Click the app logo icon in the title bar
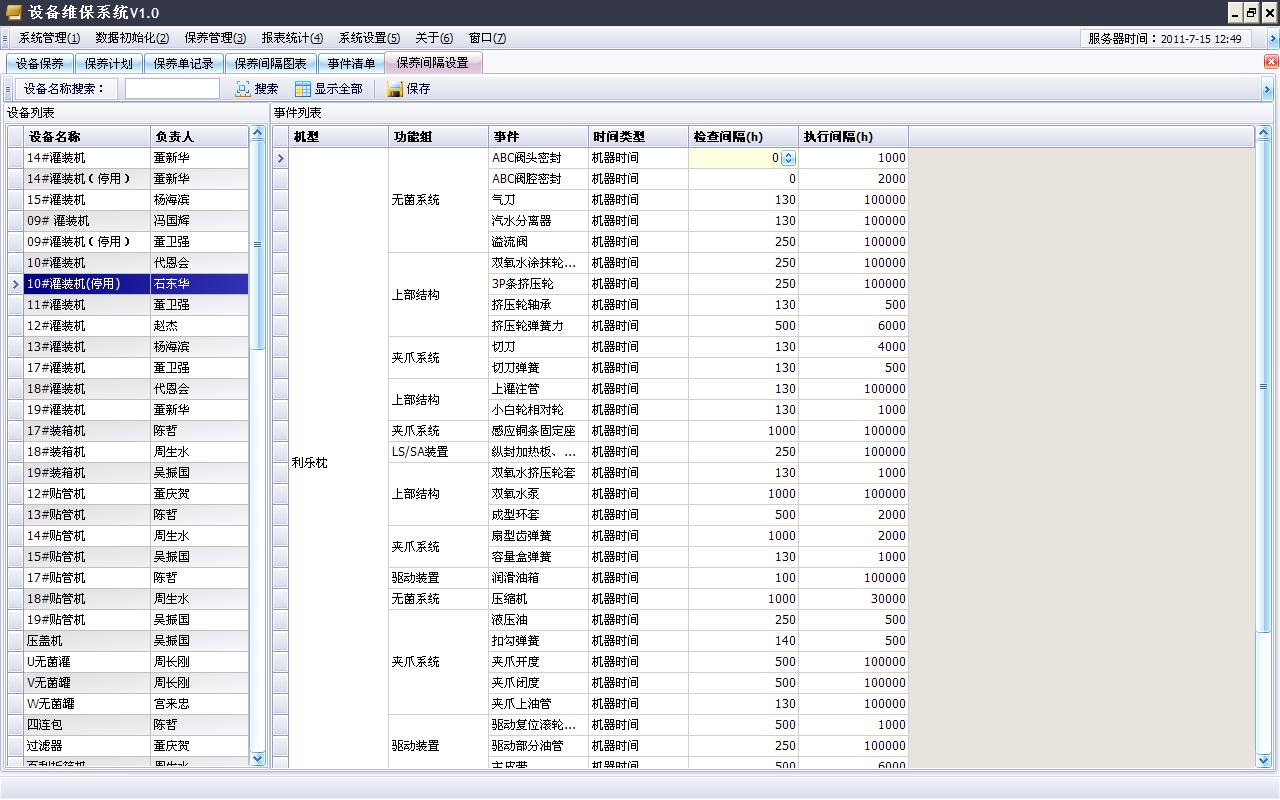The image size is (1280, 800). point(12,12)
